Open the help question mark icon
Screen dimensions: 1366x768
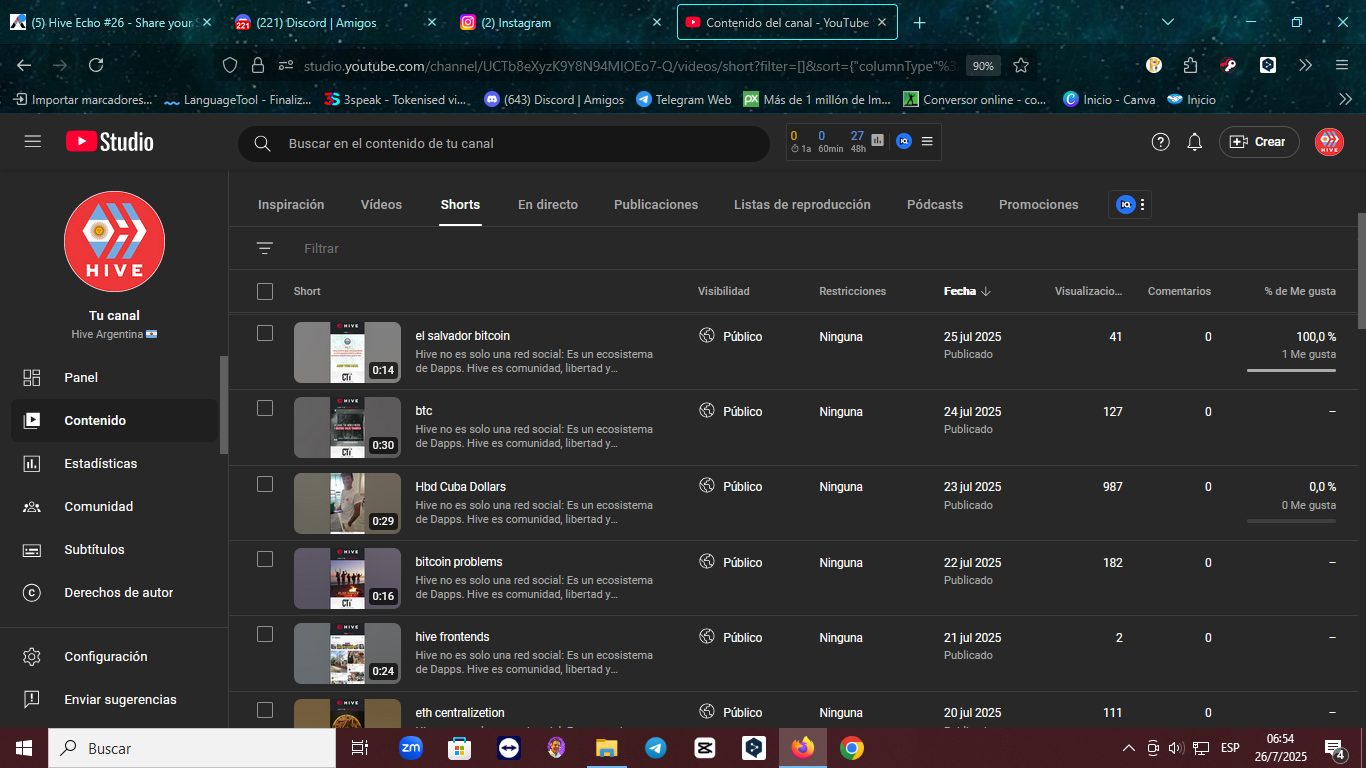(1160, 142)
